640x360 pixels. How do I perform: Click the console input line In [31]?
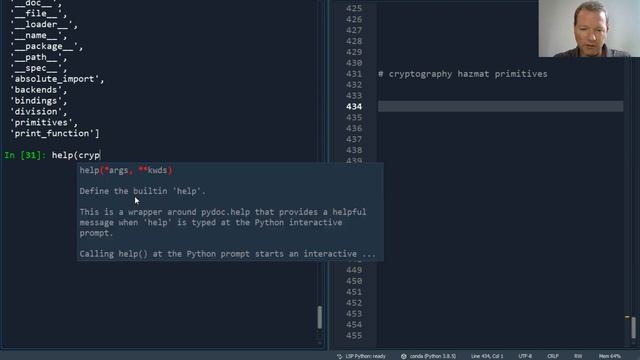pyautogui.click(x=53, y=155)
